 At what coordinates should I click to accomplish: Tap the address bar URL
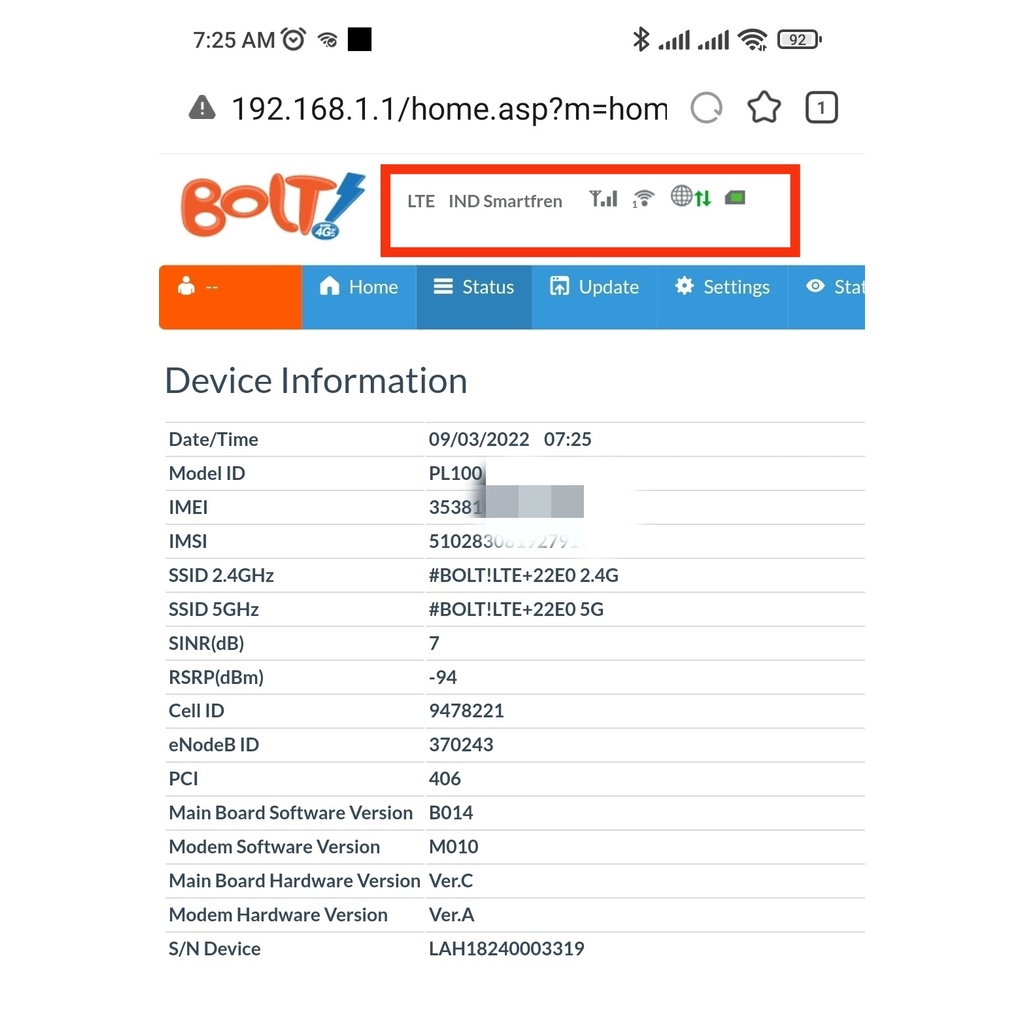click(x=448, y=108)
